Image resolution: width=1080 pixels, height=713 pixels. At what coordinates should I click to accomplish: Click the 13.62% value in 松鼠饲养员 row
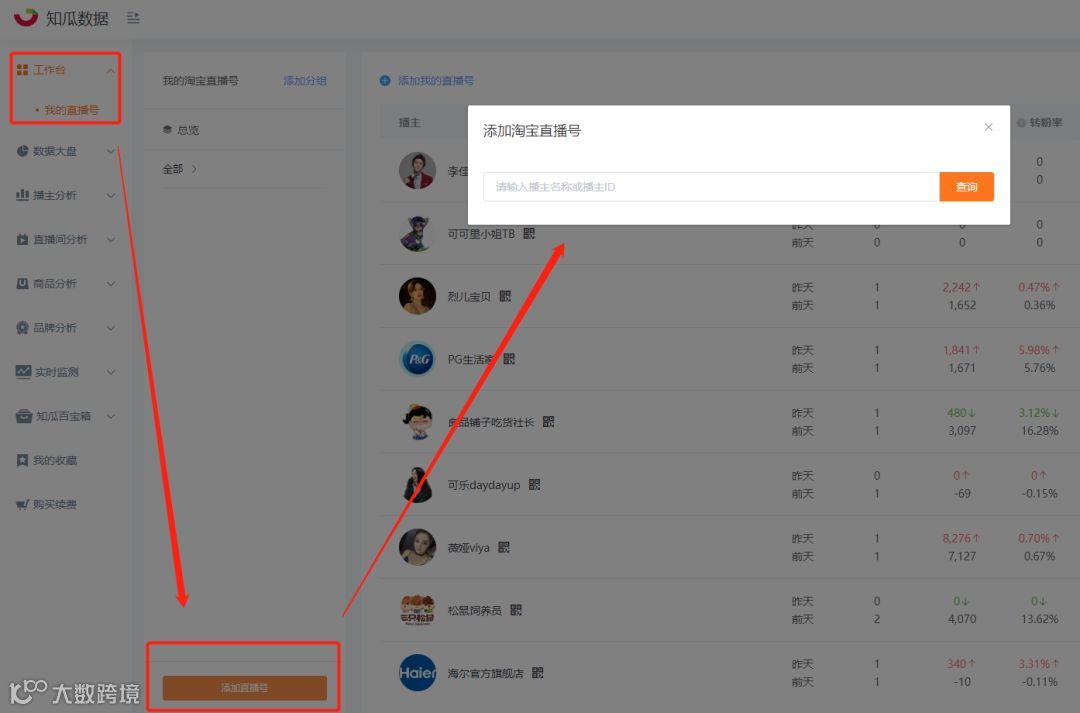[1039, 619]
